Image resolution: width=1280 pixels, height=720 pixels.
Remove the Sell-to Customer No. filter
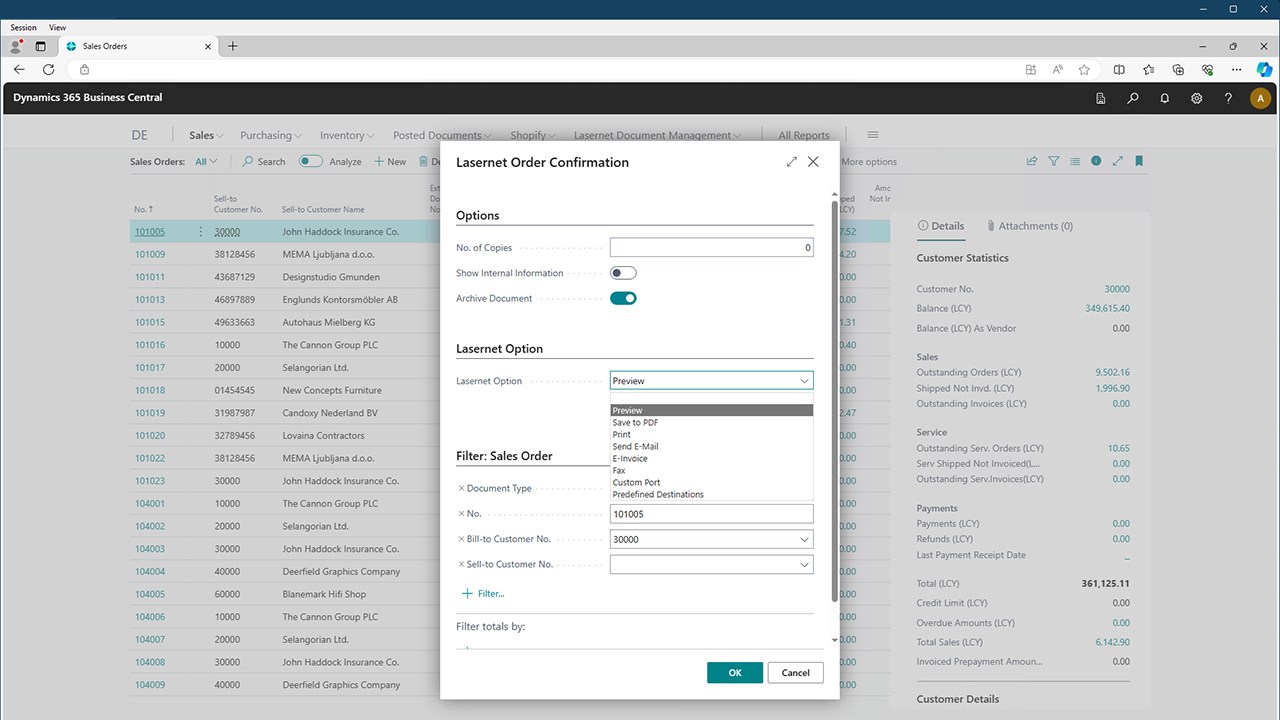461,564
